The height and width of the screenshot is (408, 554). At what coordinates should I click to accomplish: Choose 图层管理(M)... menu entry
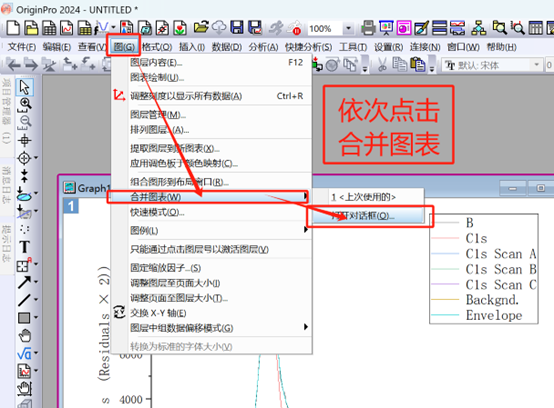(211, 114)
